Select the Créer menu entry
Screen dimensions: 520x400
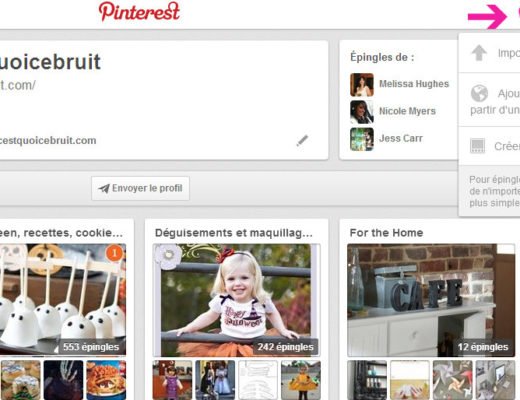(x=507, y=146)
